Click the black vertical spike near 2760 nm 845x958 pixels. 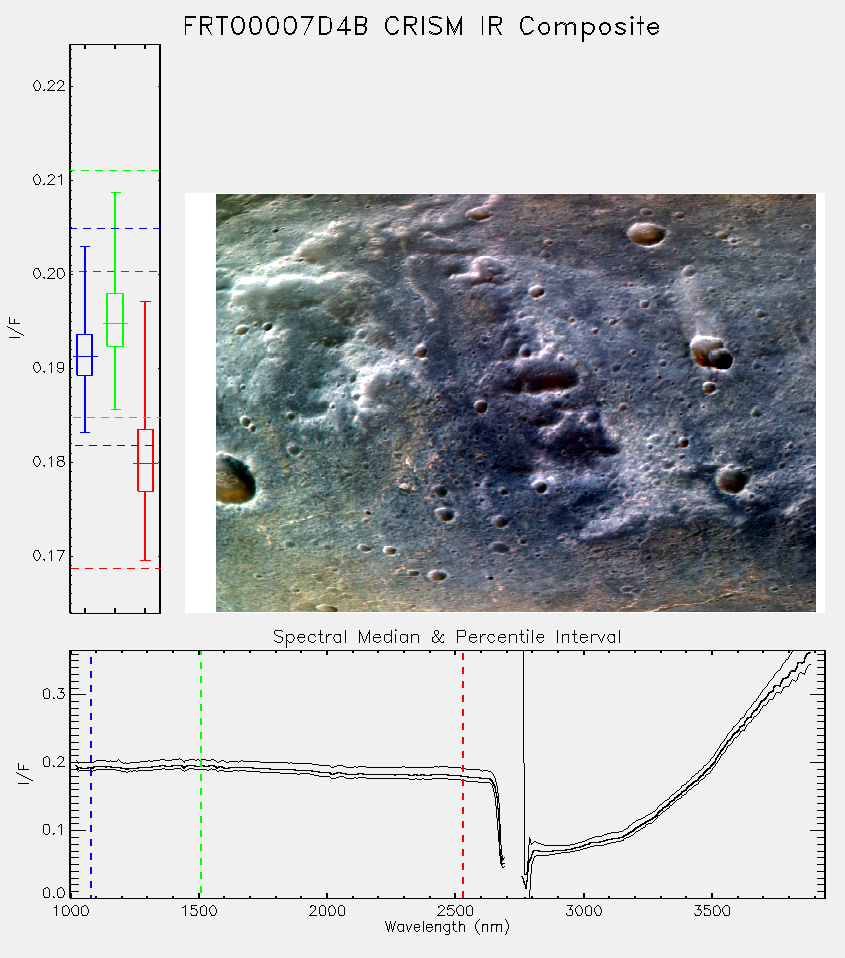tap(523, 764)
